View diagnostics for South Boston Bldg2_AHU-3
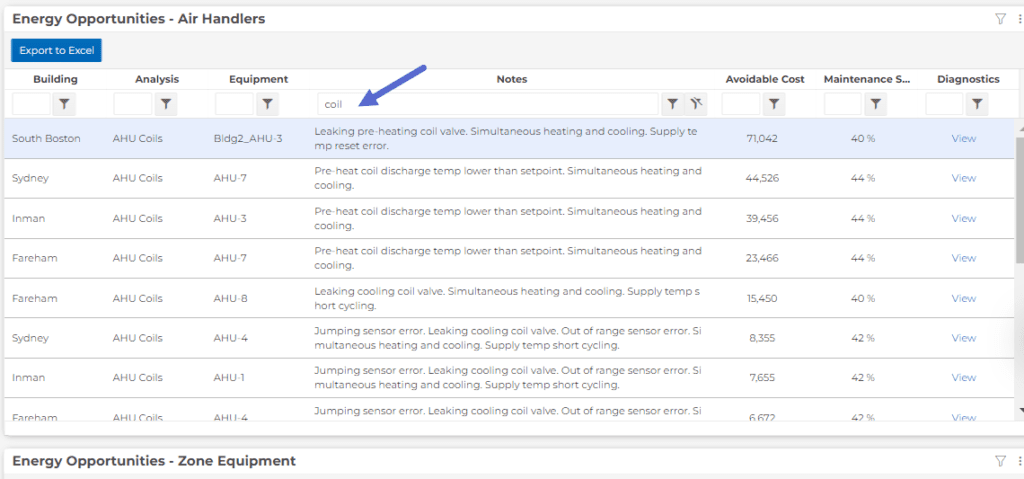1024x479 pixels. click(x=963, y=139)
